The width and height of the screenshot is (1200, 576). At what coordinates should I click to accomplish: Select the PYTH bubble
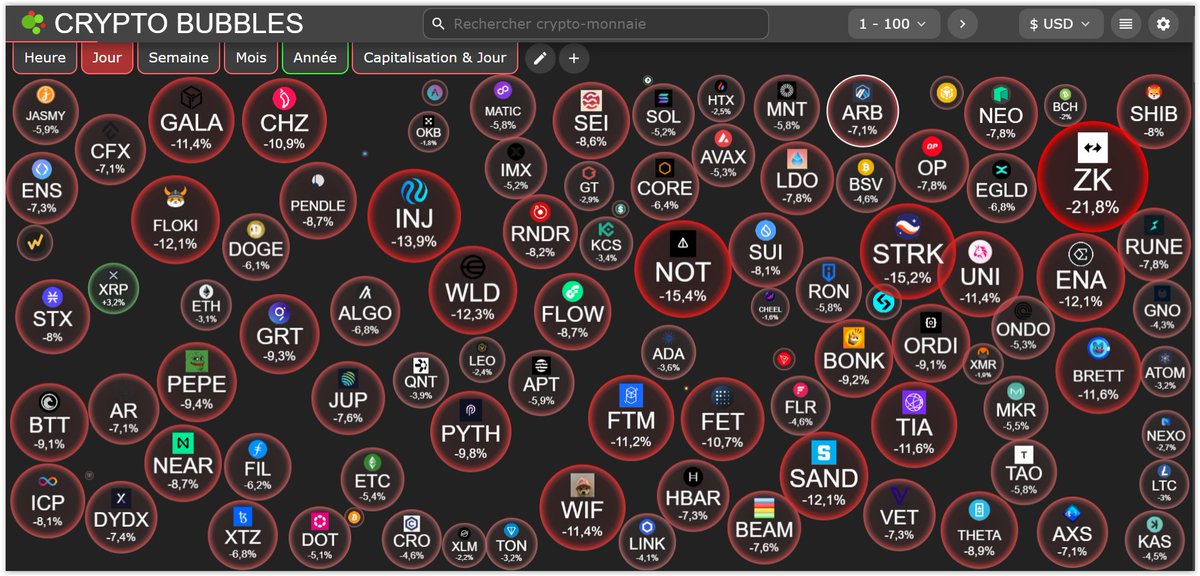(471, 433)
